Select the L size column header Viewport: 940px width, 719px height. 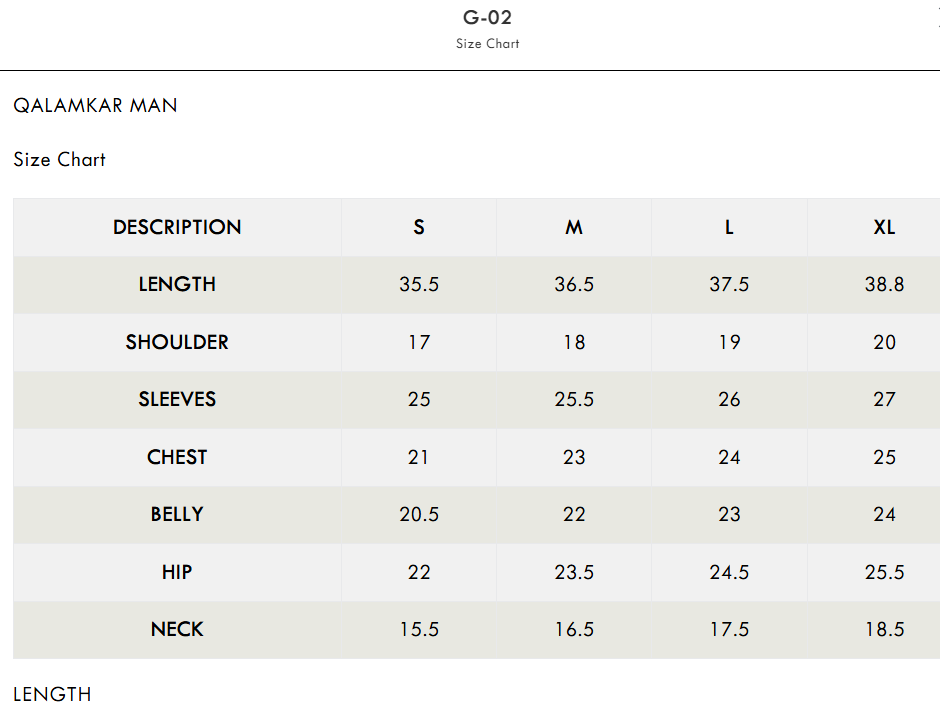coord(729,227)
